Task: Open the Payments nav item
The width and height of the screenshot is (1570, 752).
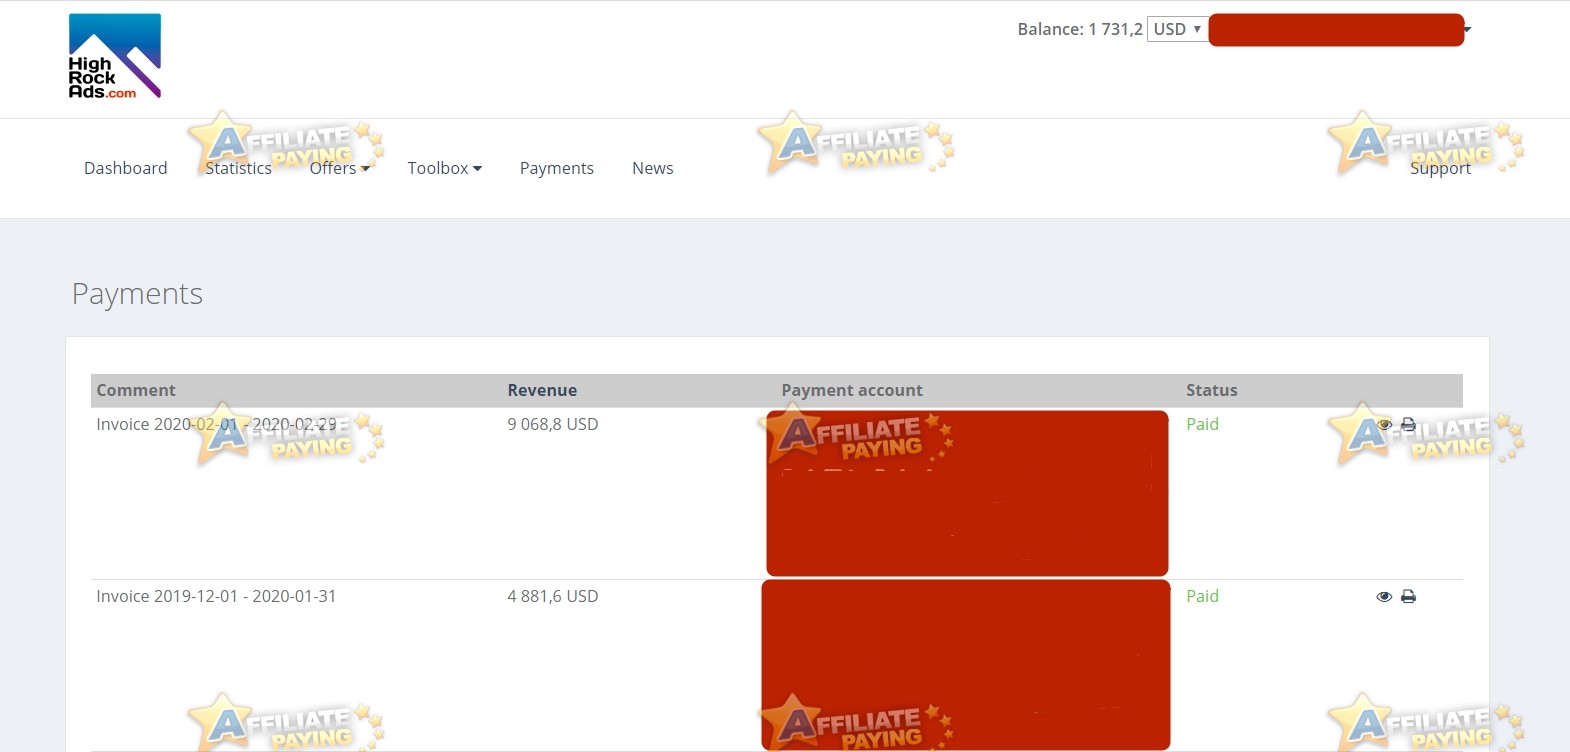Action: click(x=557, y=168)
